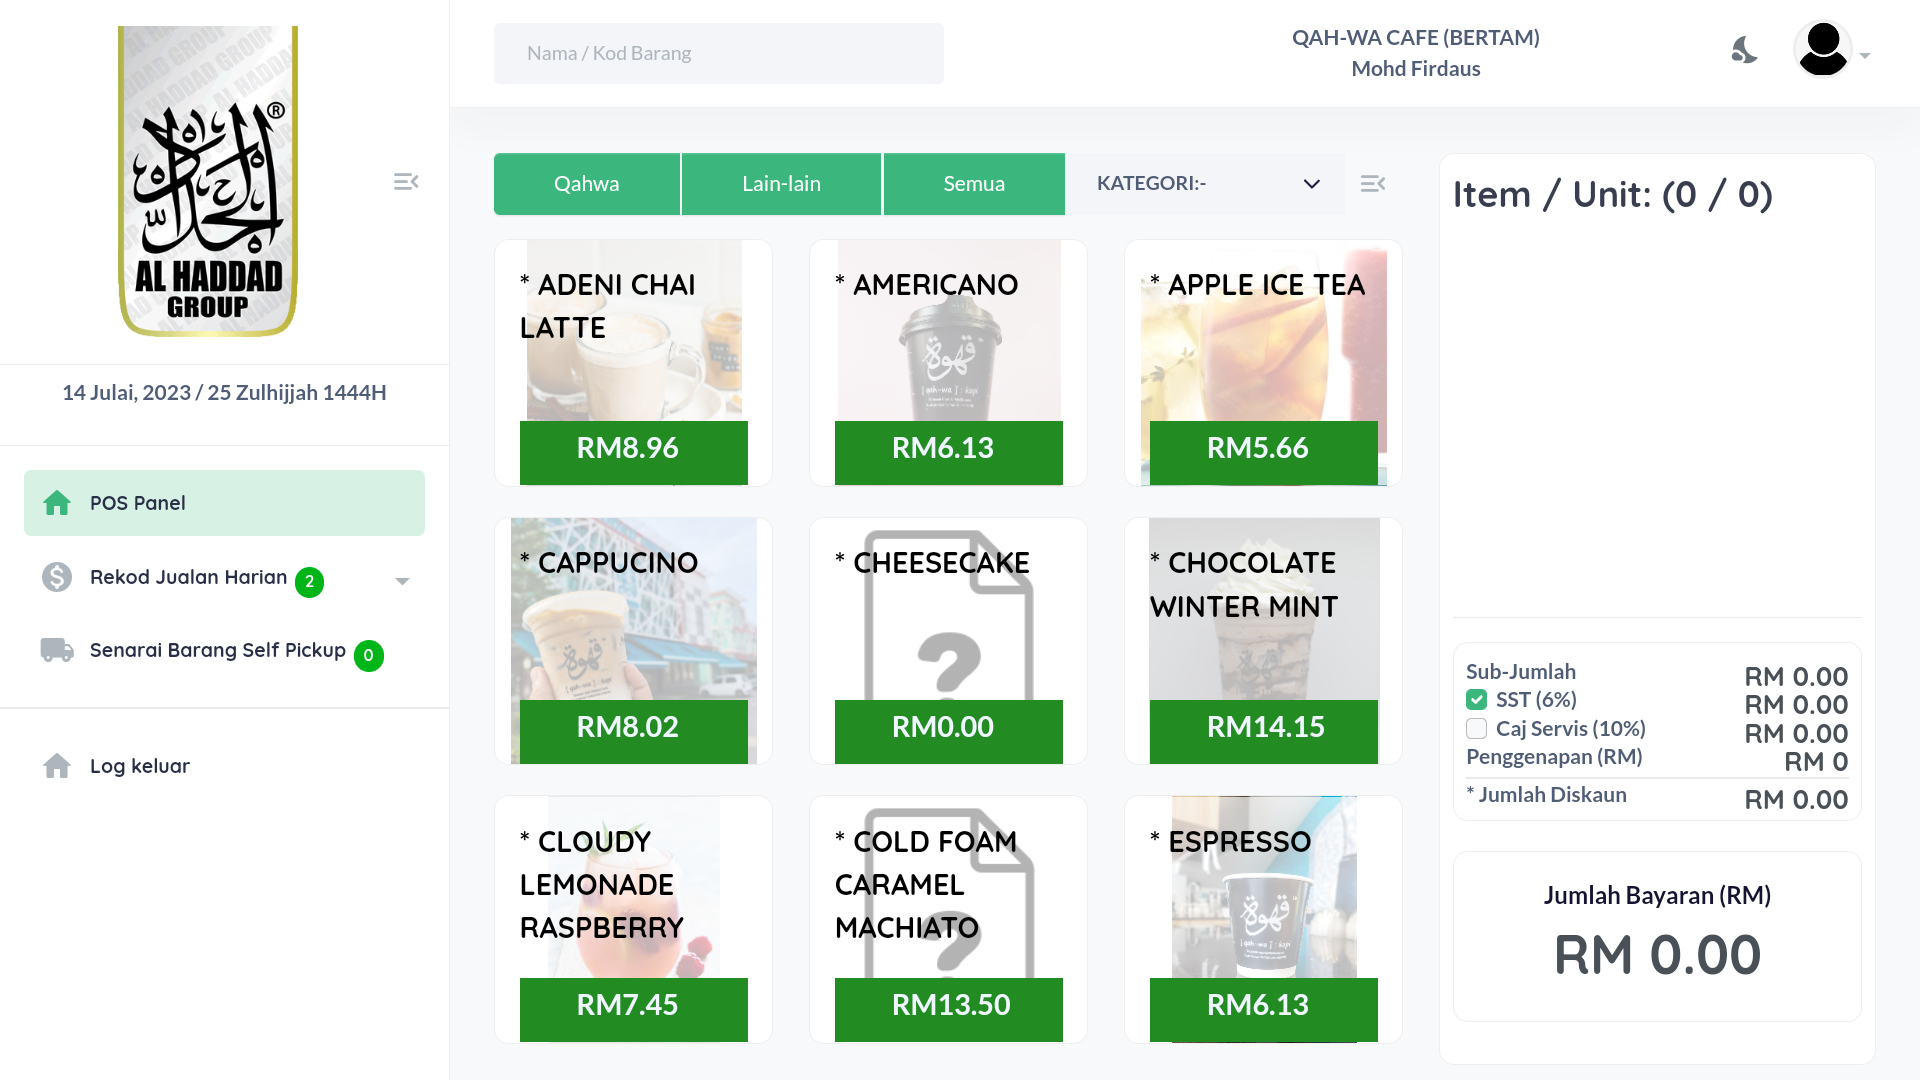Image resolution: width=1920 pixels, height=1080 pixels.
Task: Toggle dark mode moon icon
Action: [1744, 50]
